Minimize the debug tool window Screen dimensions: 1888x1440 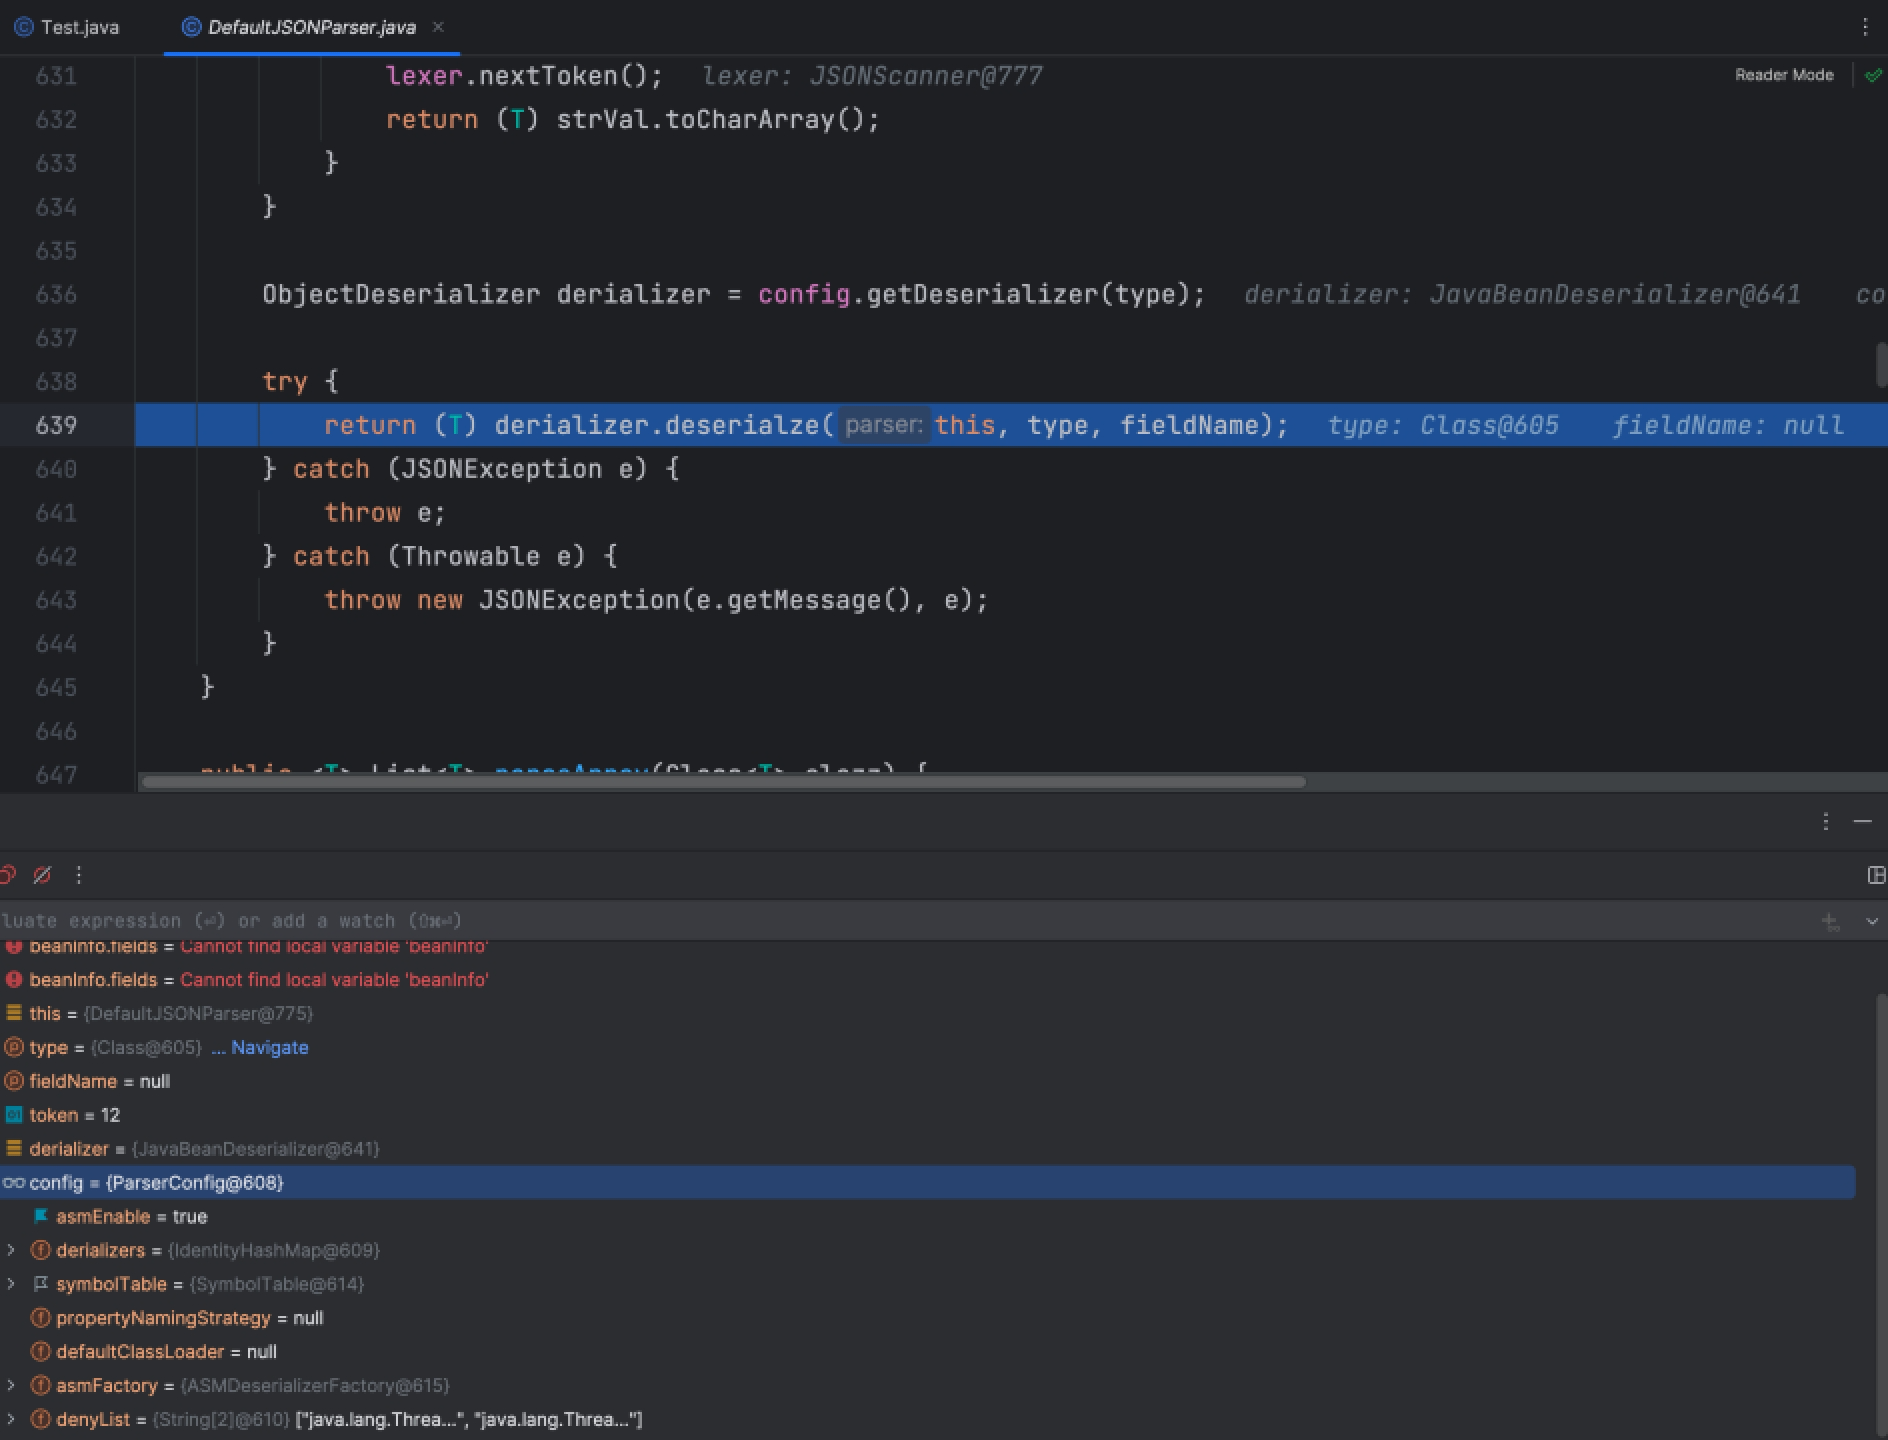(x=1862, y=821)
